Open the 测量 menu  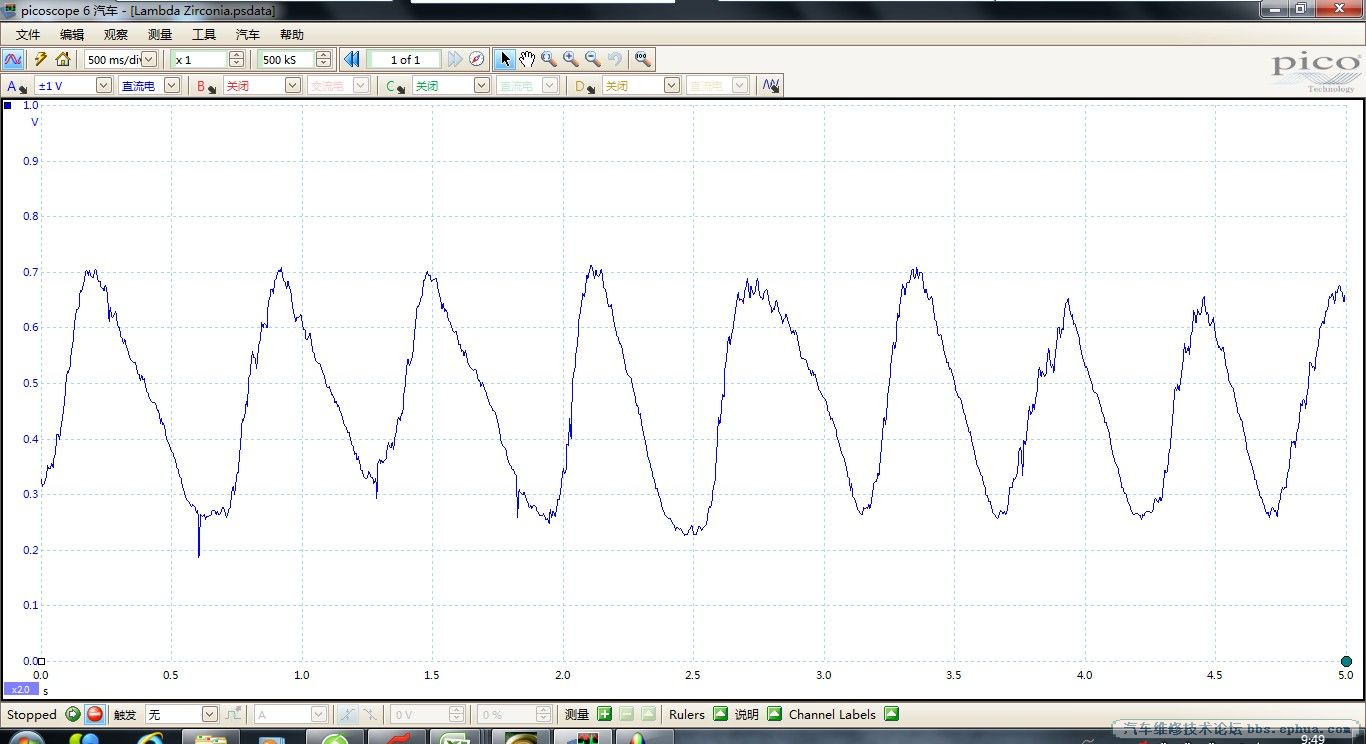point(160,34)
